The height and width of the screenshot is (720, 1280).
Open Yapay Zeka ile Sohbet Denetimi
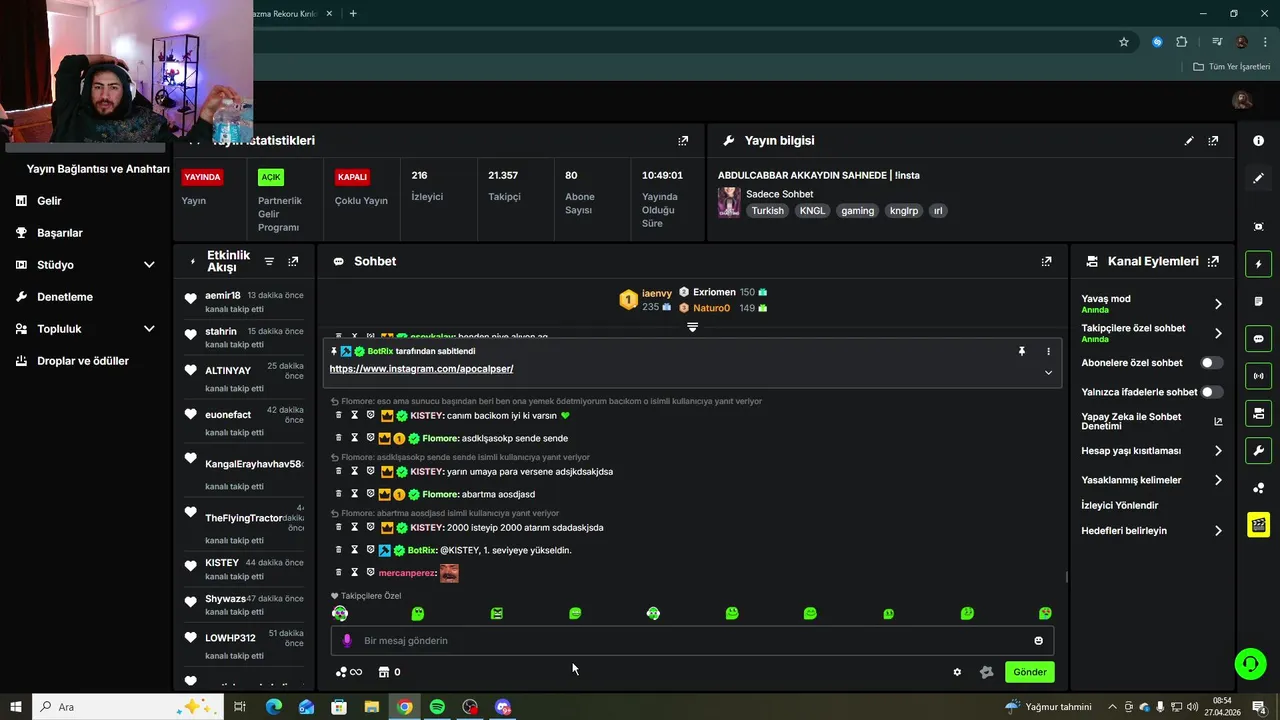(1152, 421)
